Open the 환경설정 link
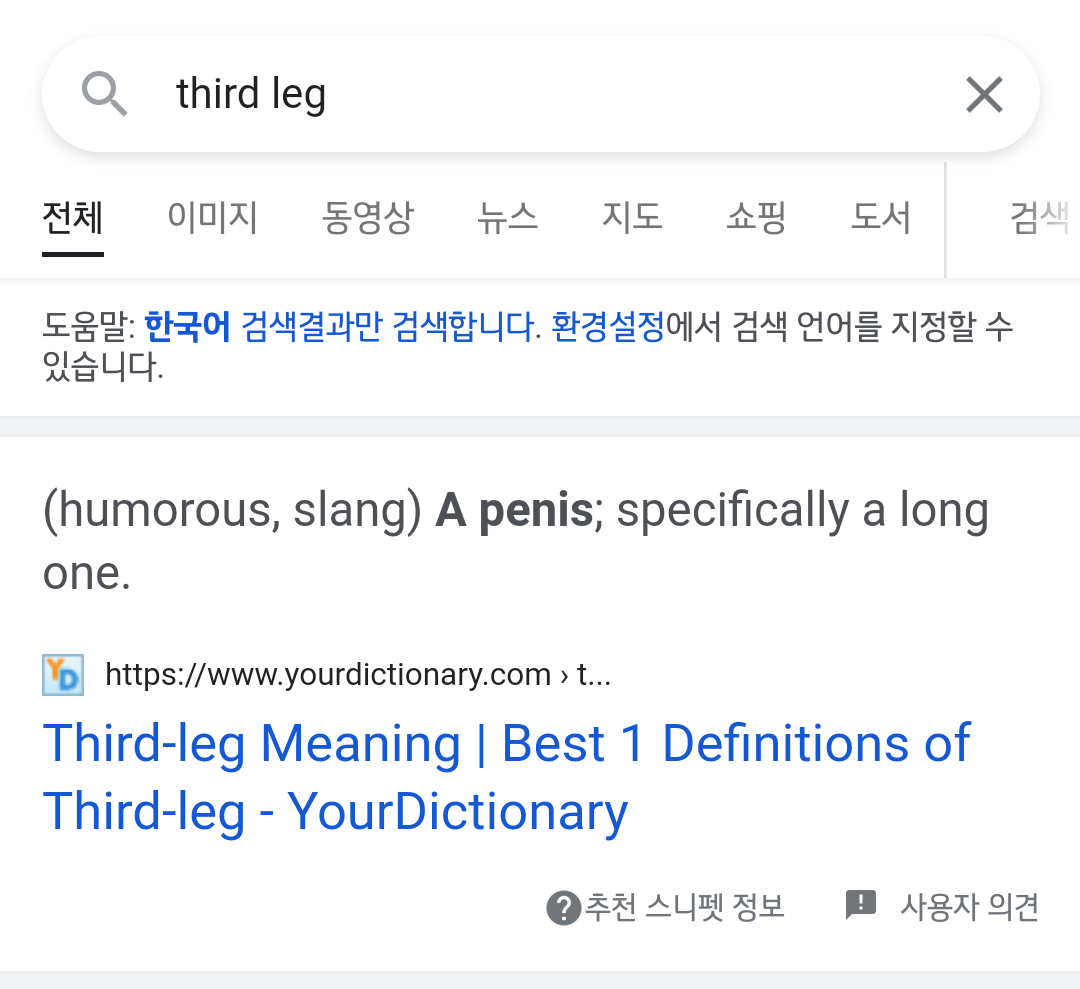 tap(608, 326)
